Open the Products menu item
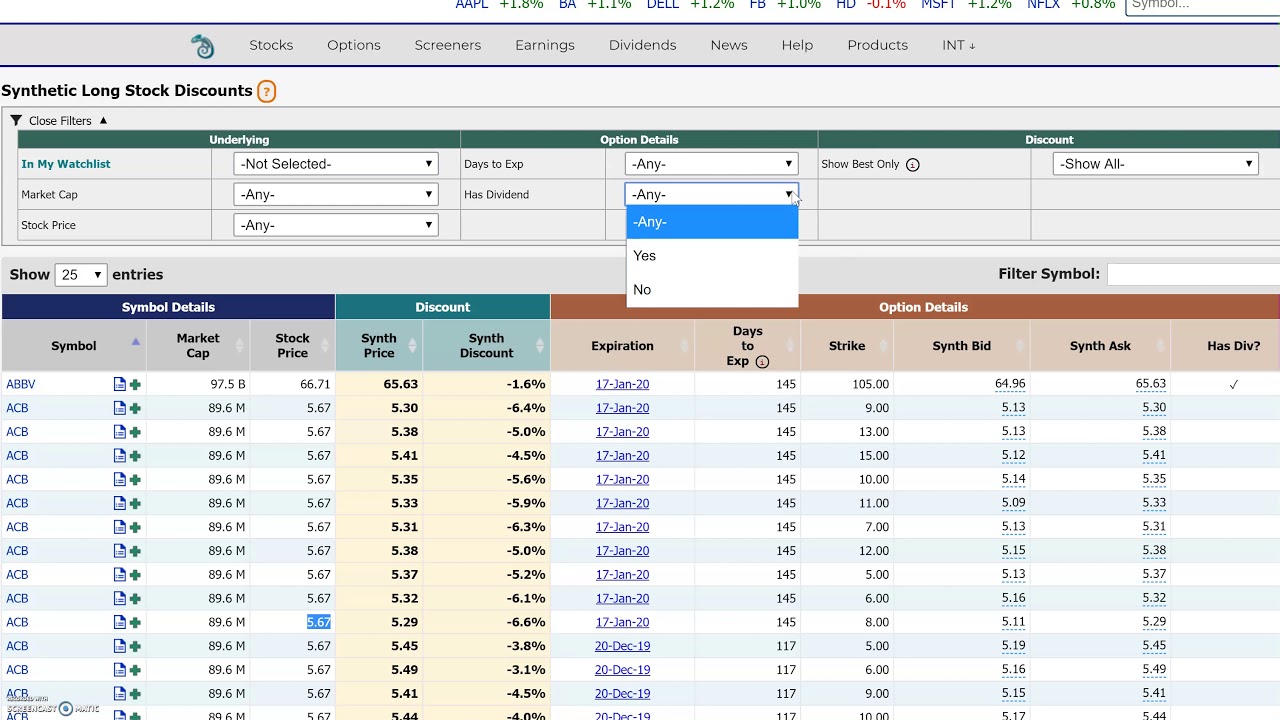 click(x=877, y=45)
